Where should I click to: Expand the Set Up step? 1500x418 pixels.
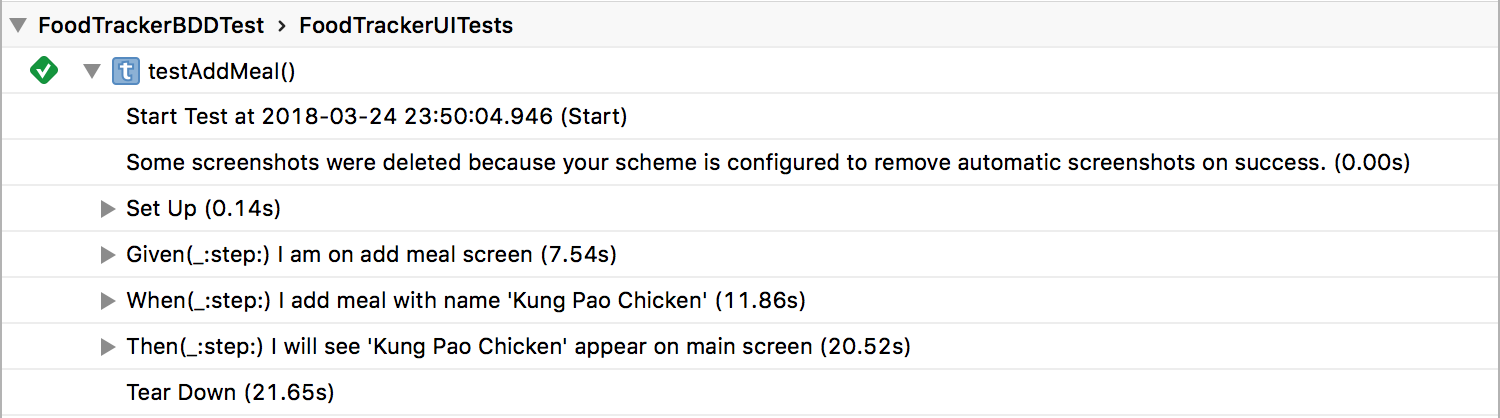click(x=108, y=209)
